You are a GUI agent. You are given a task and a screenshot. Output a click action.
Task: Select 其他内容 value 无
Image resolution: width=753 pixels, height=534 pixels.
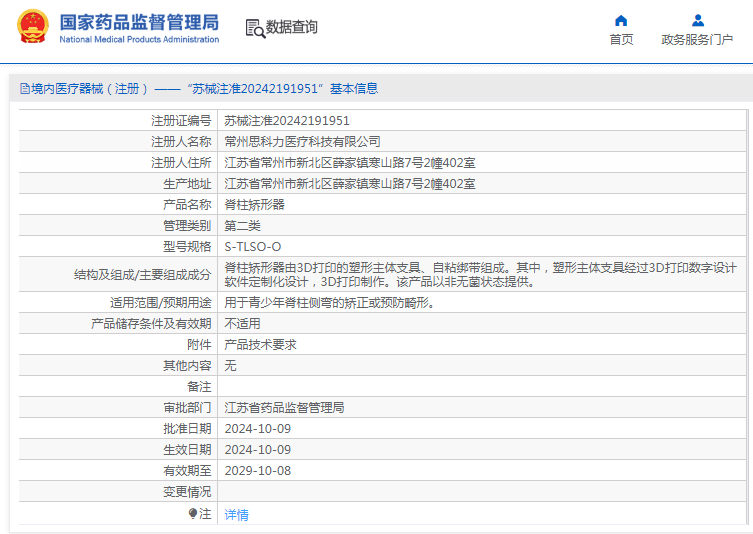230,366
